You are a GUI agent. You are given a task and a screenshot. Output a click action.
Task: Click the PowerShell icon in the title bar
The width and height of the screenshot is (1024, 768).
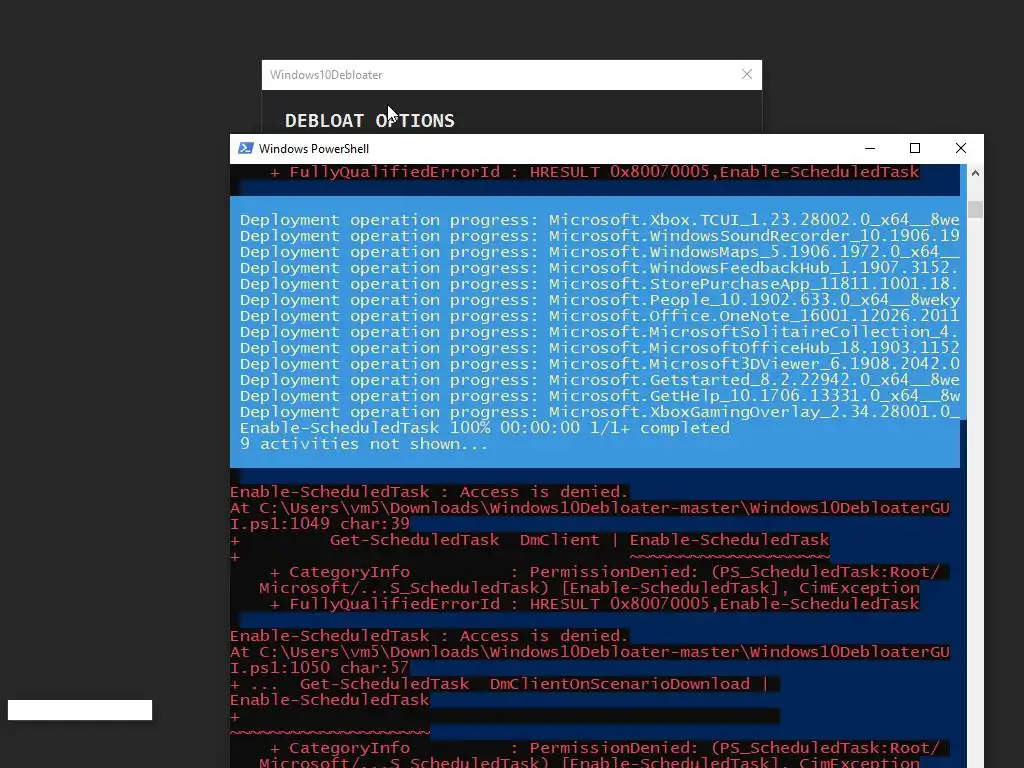(246, 148)
